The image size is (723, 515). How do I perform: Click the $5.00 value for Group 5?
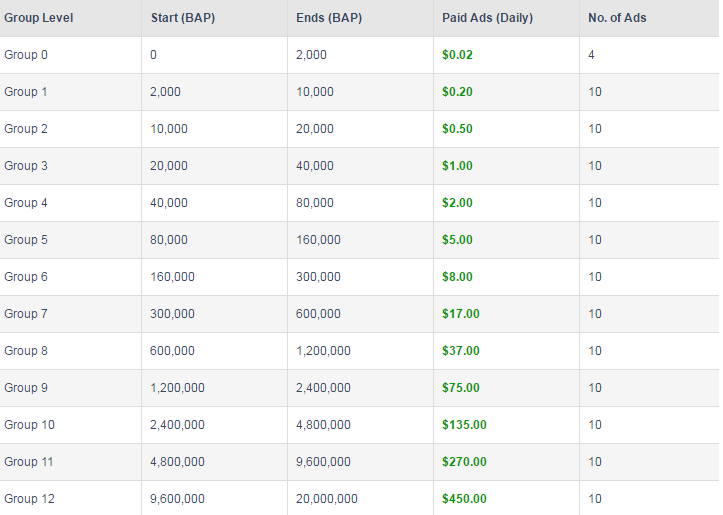click(x=457, y=240)
